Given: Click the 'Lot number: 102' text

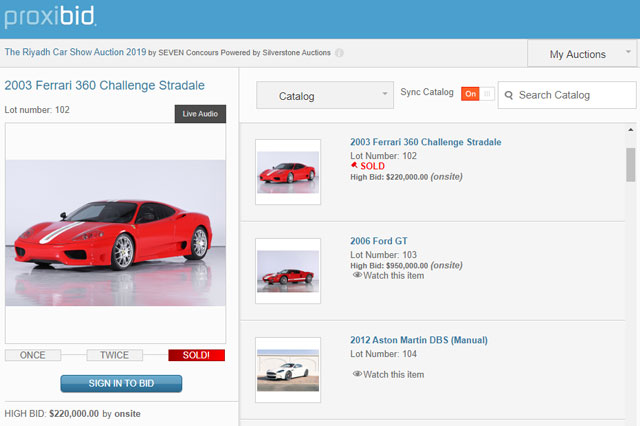Looking at the screenshot, I should [37, 110].
